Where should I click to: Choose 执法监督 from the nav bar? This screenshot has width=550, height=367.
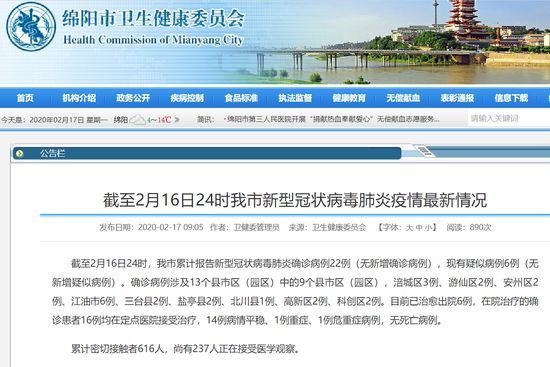point(295,98)
